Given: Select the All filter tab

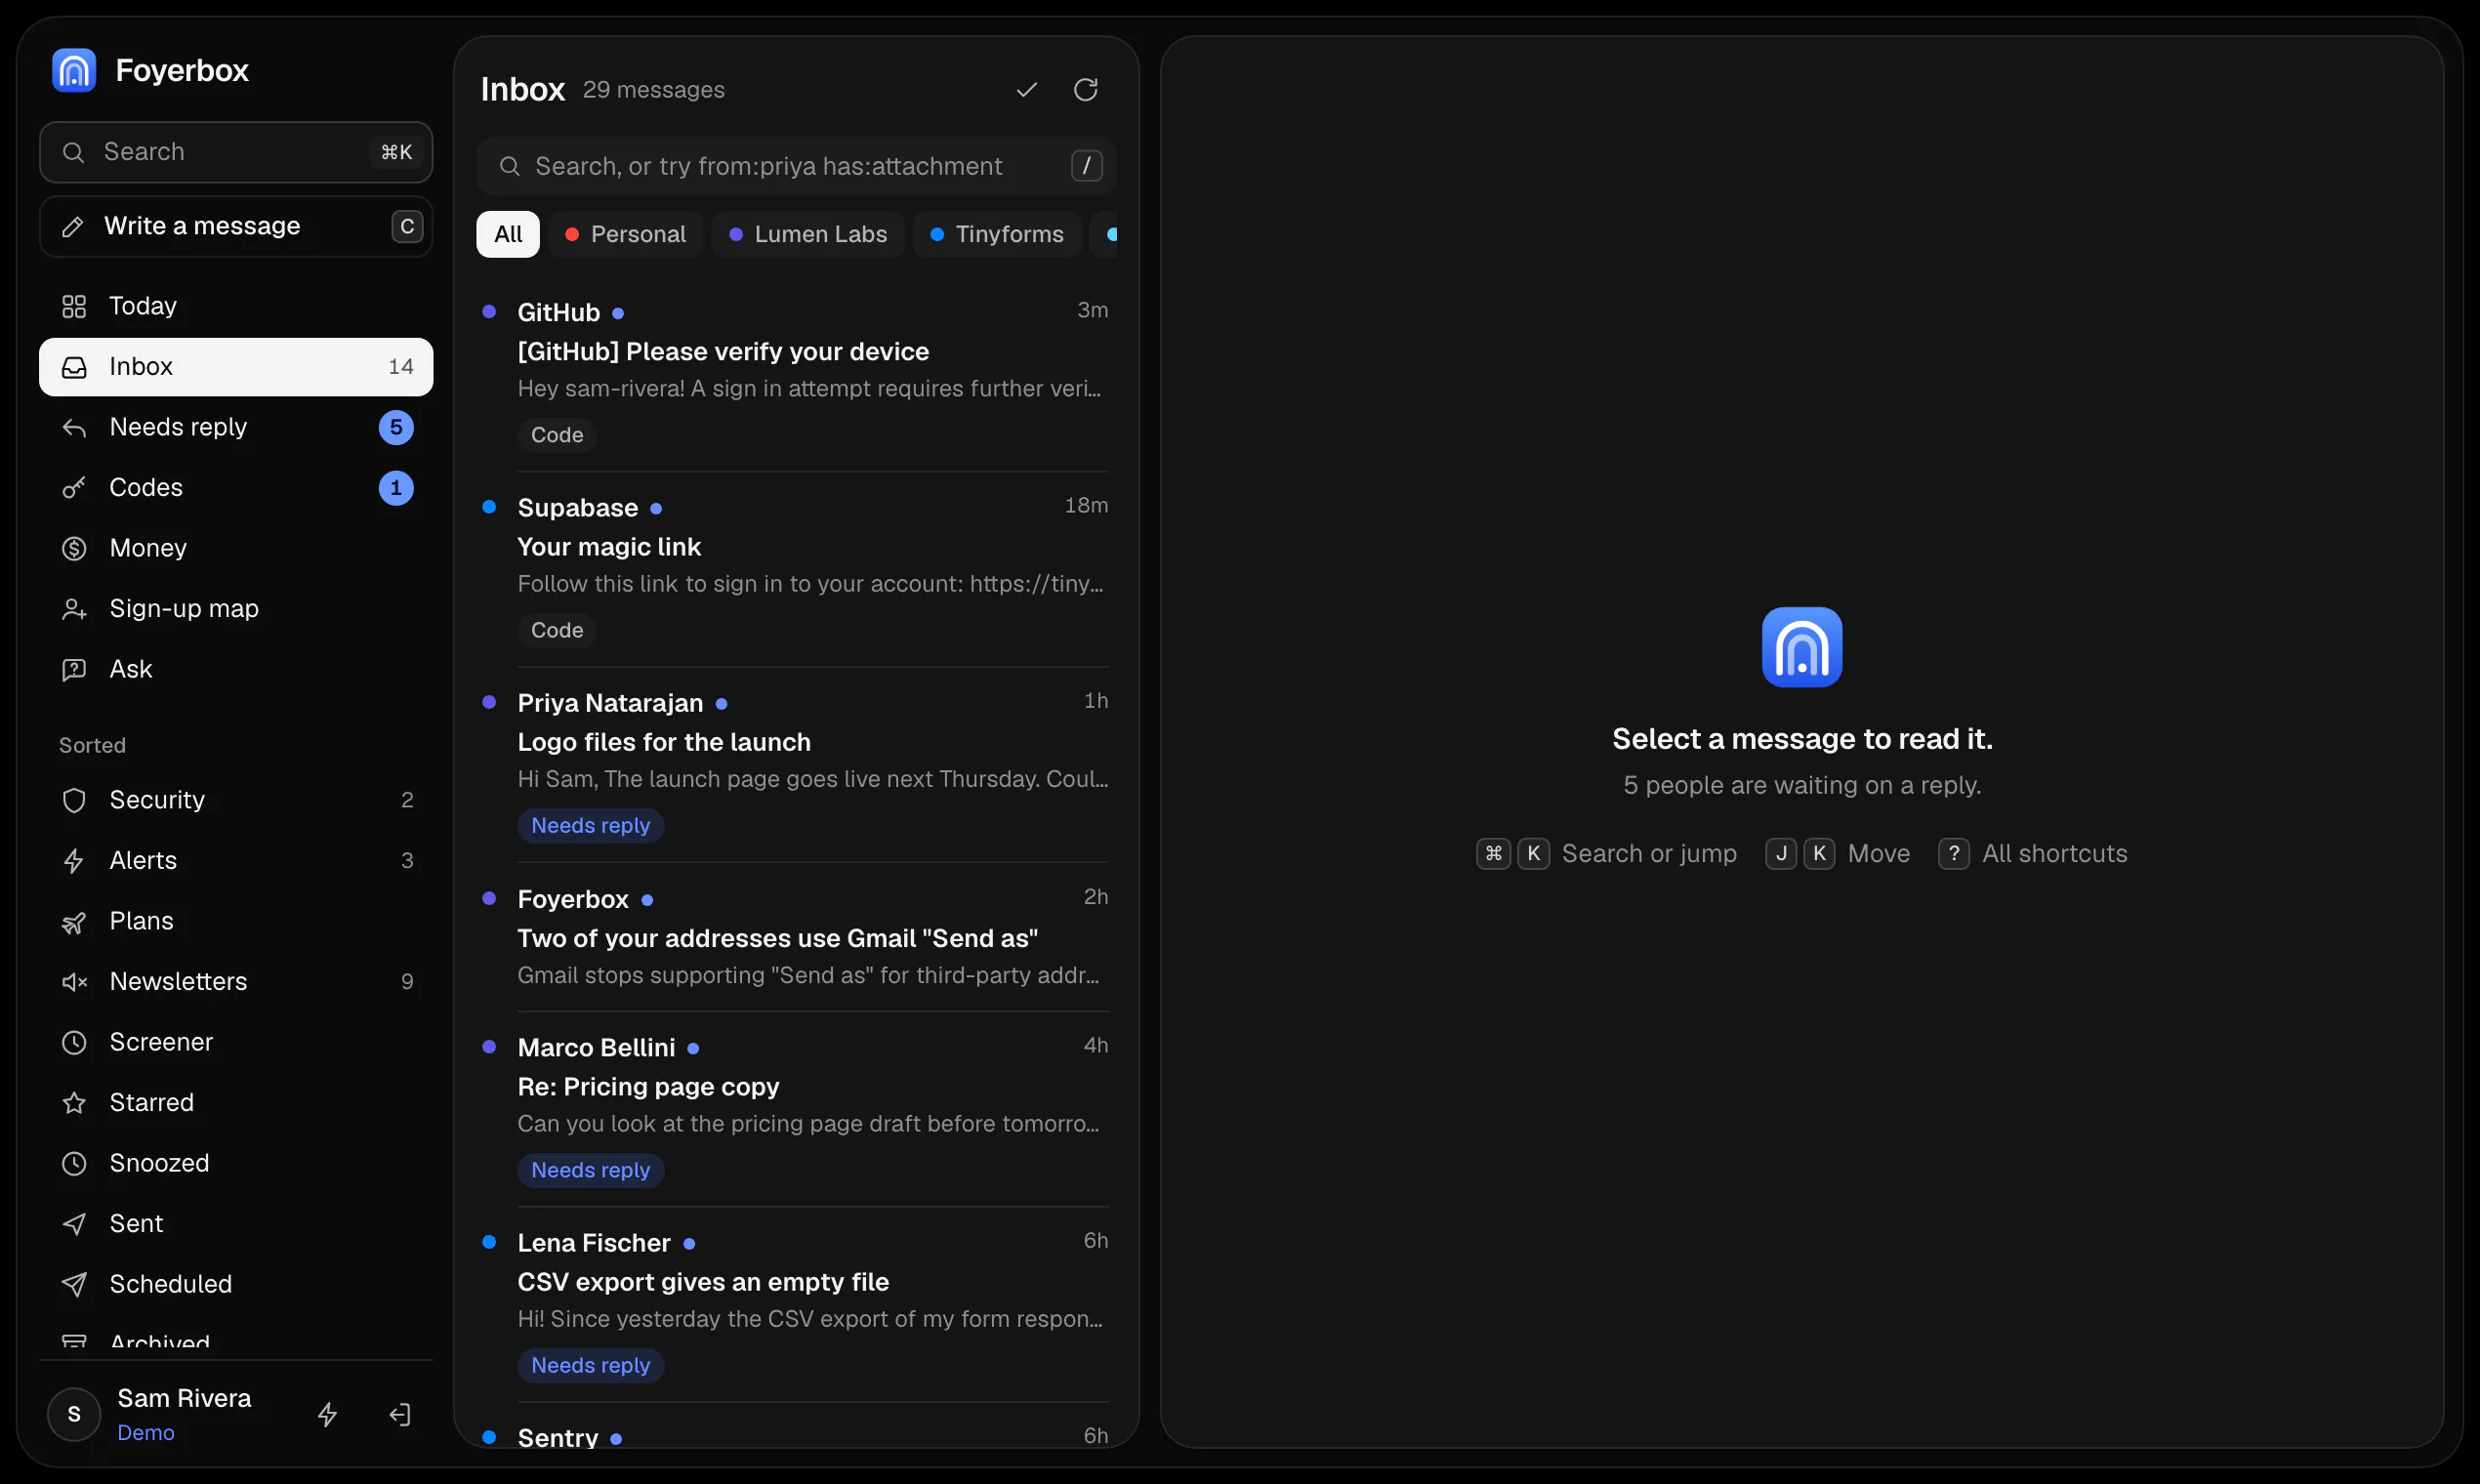Looking at the screenshot, I should (508, 234).
